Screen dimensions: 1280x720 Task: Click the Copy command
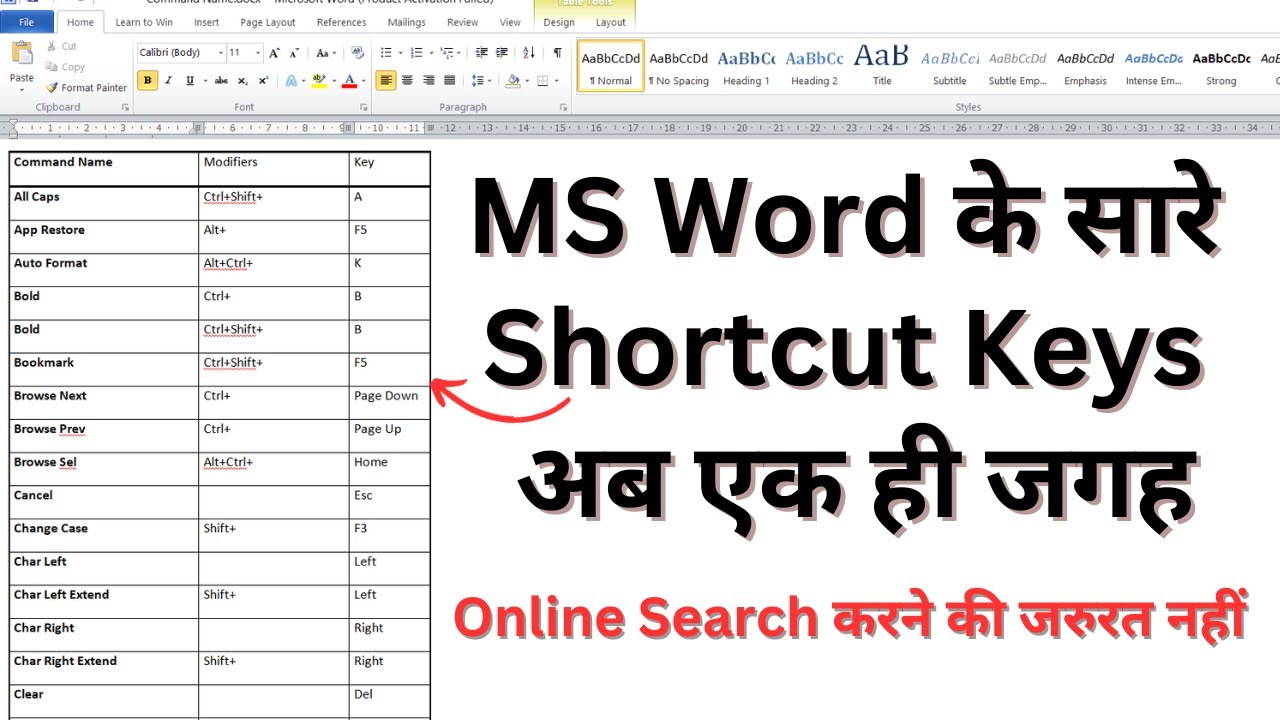coord(65,67)
